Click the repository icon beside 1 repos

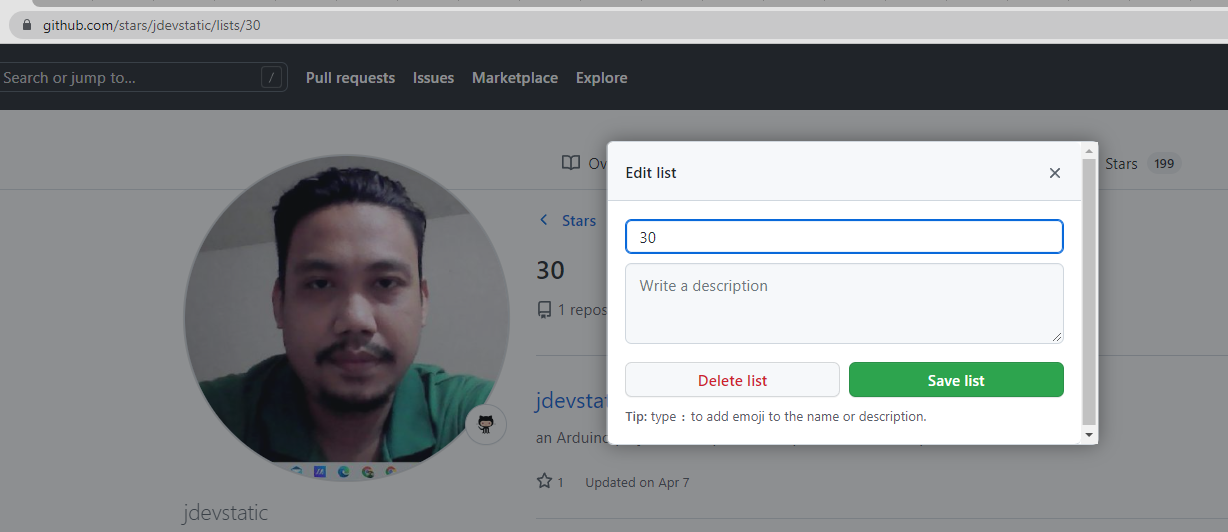coord(544,310)
